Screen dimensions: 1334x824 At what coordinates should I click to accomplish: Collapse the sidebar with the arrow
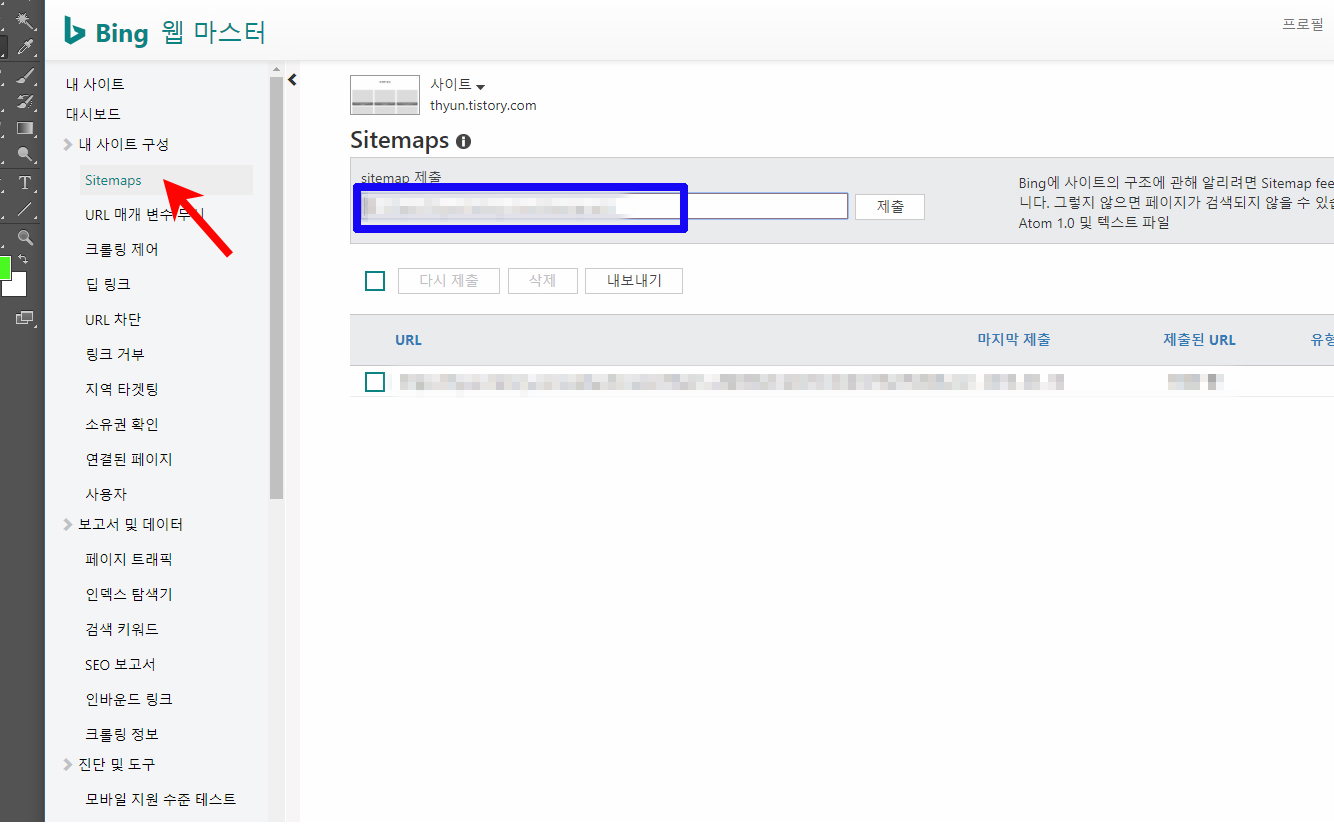pos(292,79)
